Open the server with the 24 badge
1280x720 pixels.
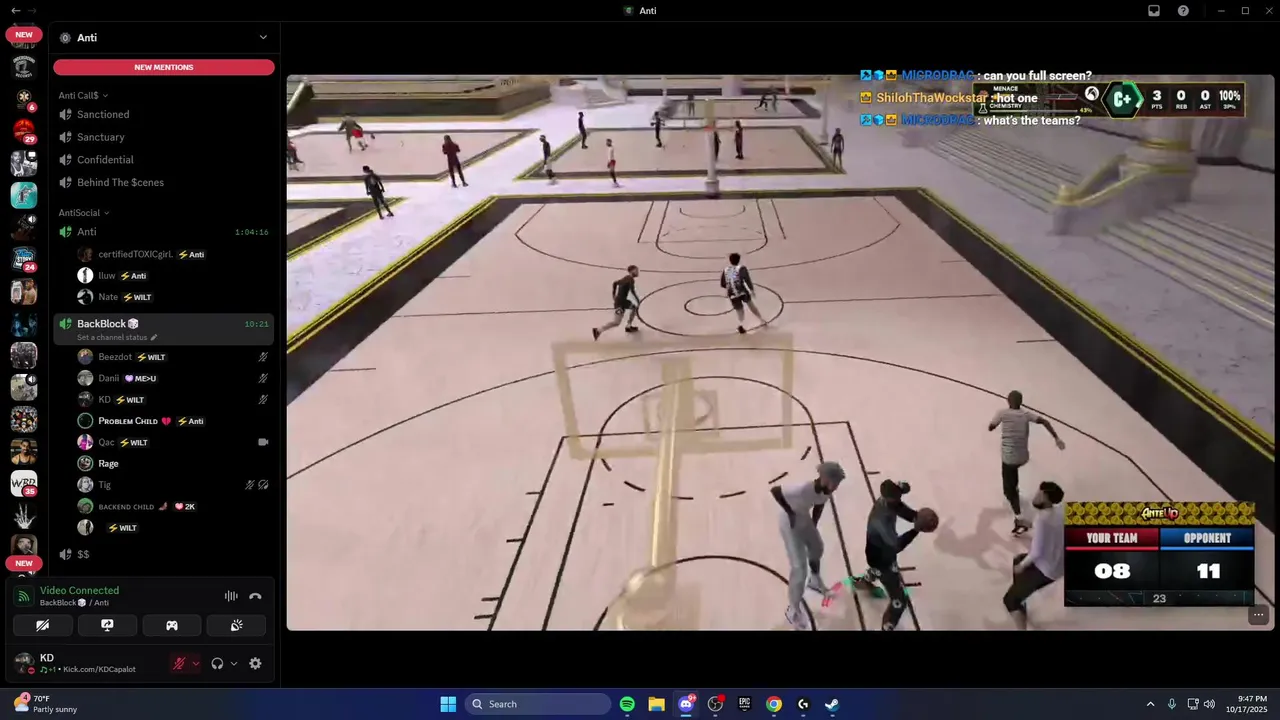[24, 259]
